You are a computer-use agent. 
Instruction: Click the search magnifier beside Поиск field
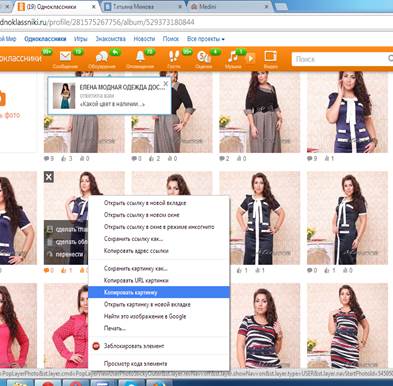(x=390, y=59)
